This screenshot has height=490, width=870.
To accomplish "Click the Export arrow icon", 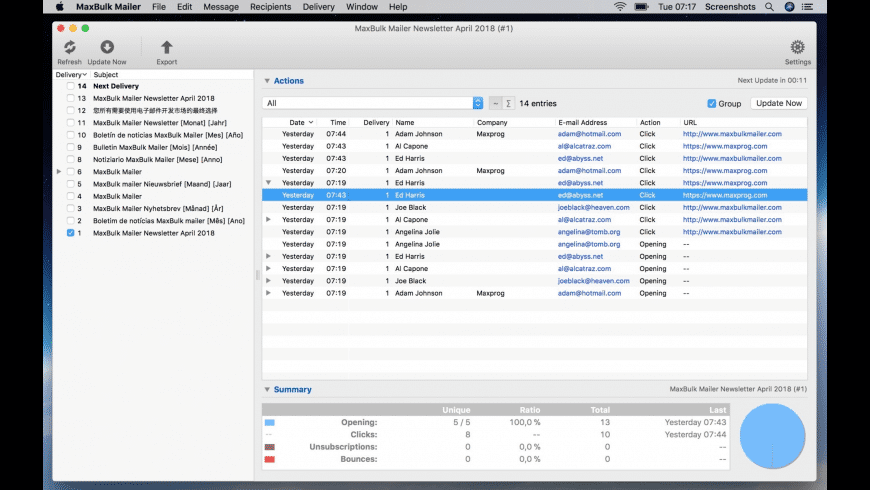I will [166, 47].
